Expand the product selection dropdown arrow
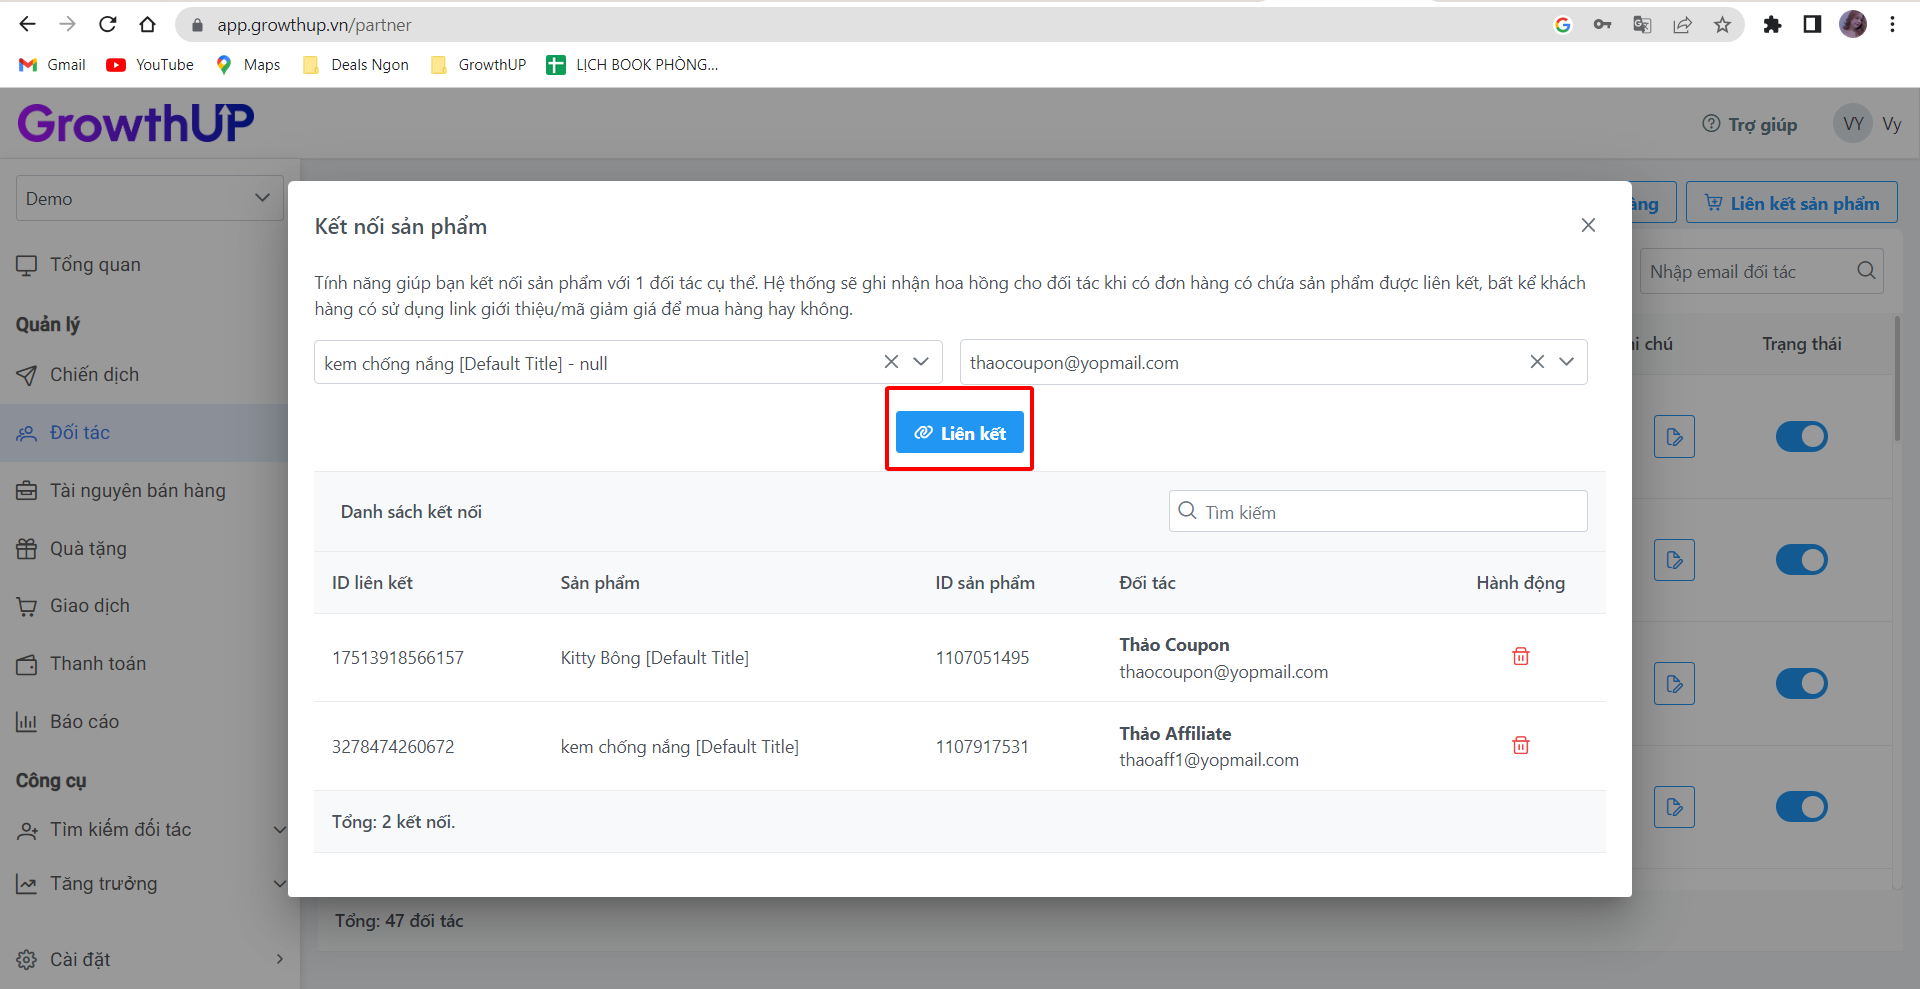 [921, 362]
